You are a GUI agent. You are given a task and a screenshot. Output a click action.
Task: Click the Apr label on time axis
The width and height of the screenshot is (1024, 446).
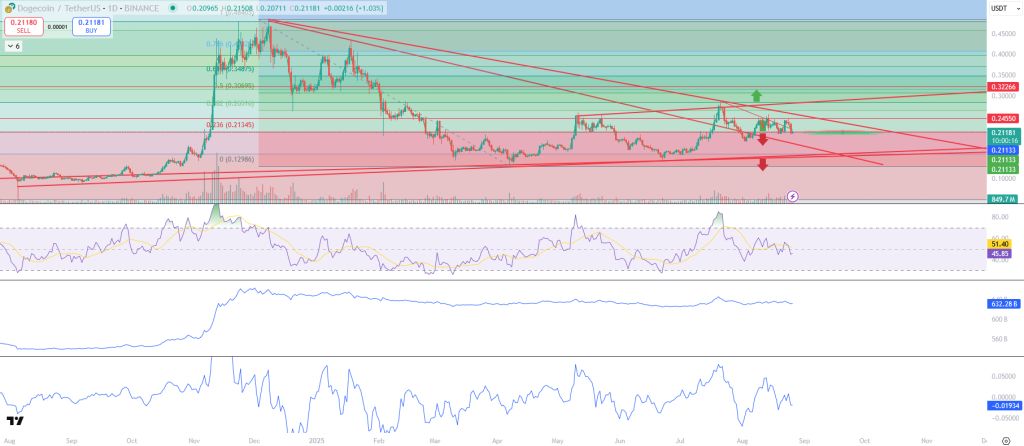[497, 441]
